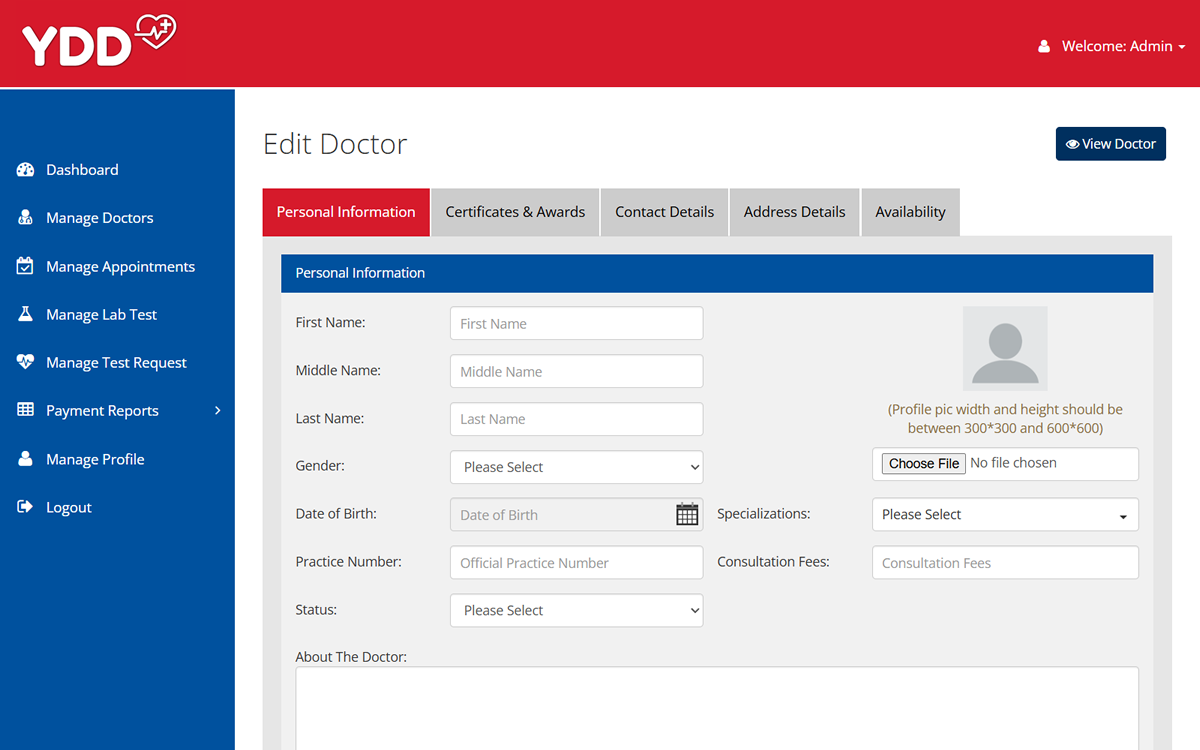Focus the First Name input field
1200x750 pixels.
tap(577, 323)
